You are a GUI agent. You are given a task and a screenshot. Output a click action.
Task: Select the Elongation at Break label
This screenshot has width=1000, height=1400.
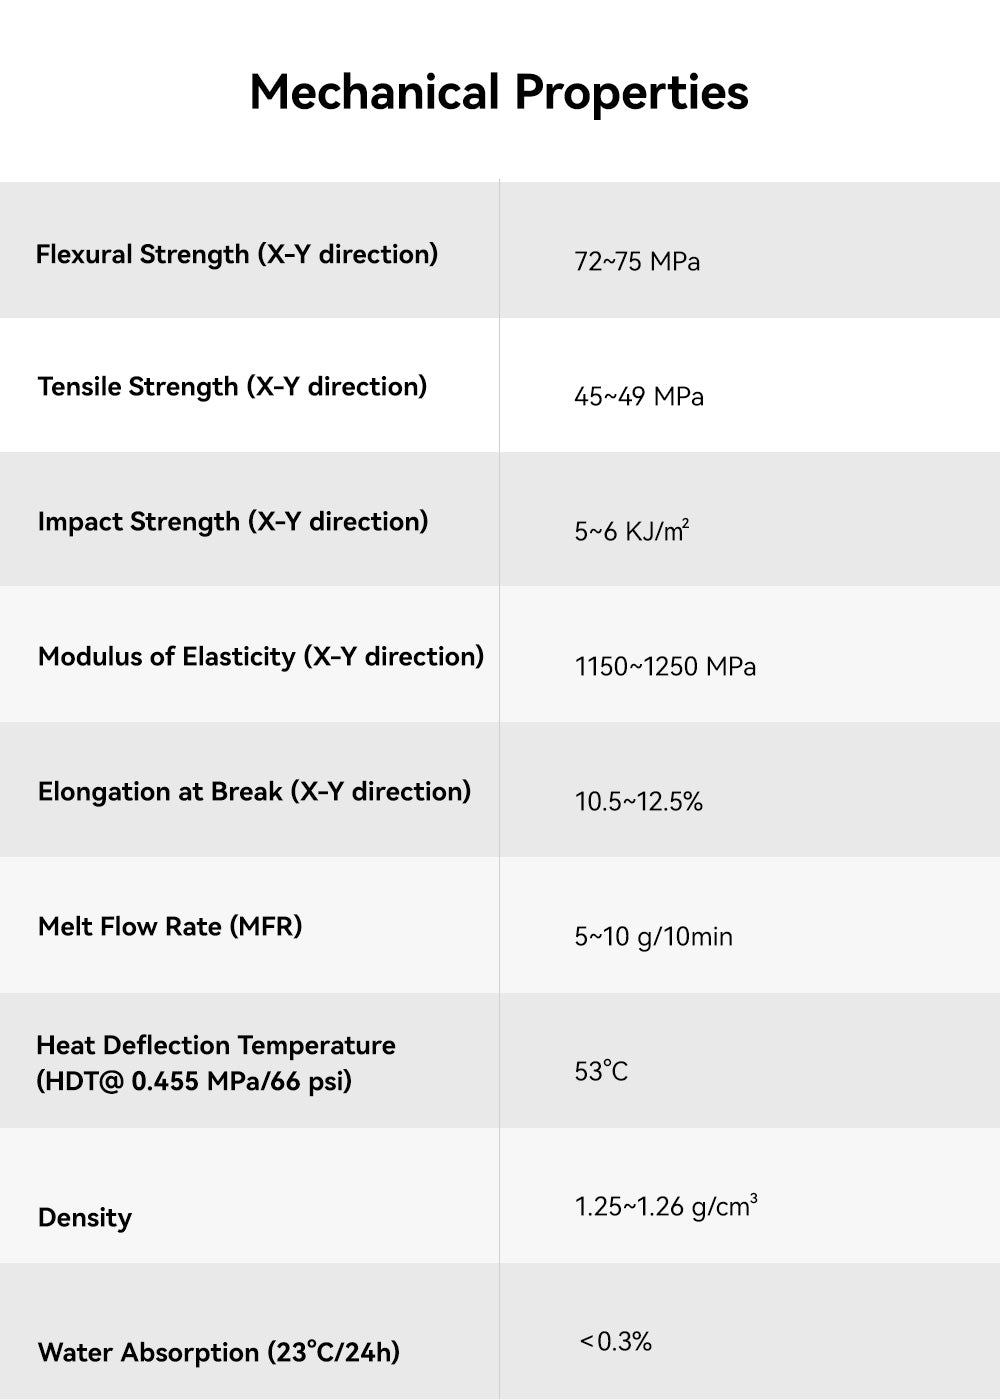254,792
